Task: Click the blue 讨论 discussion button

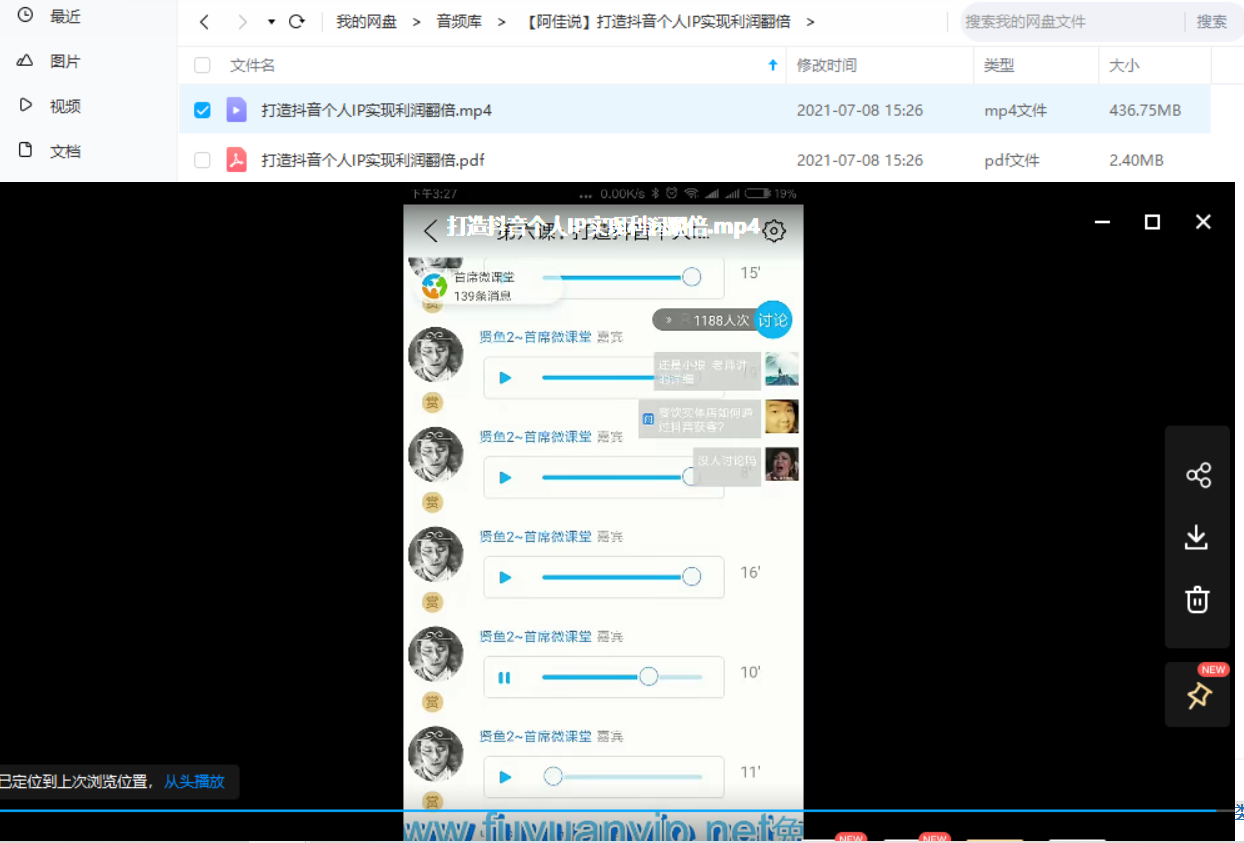Action: coord(773,320)
